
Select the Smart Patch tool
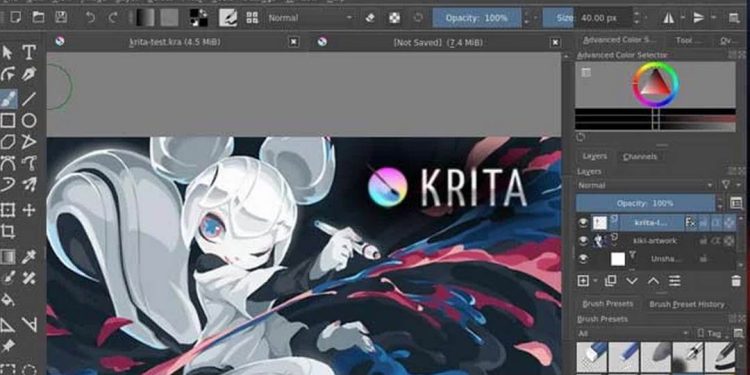(29, 278)
